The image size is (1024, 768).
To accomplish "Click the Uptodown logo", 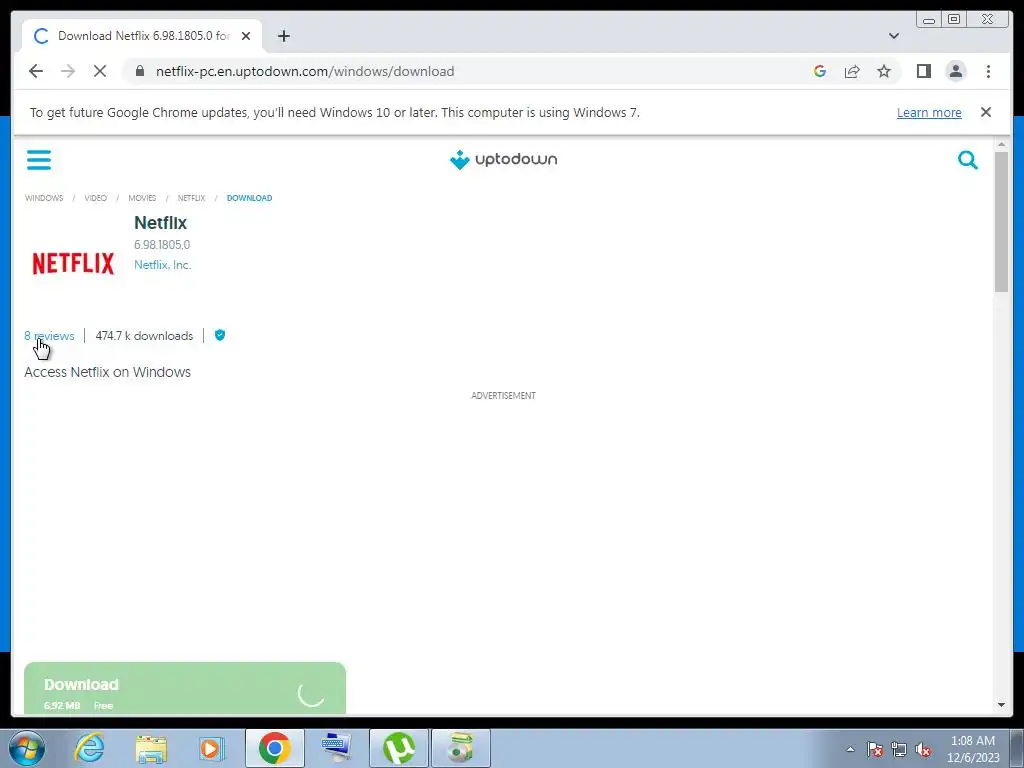I will (503, 159).
